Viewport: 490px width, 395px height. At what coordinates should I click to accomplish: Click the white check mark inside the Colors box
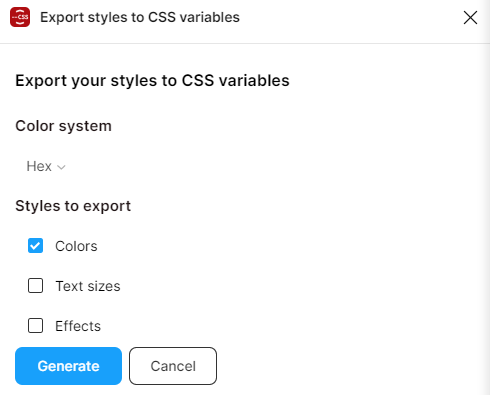coord(35,246)
